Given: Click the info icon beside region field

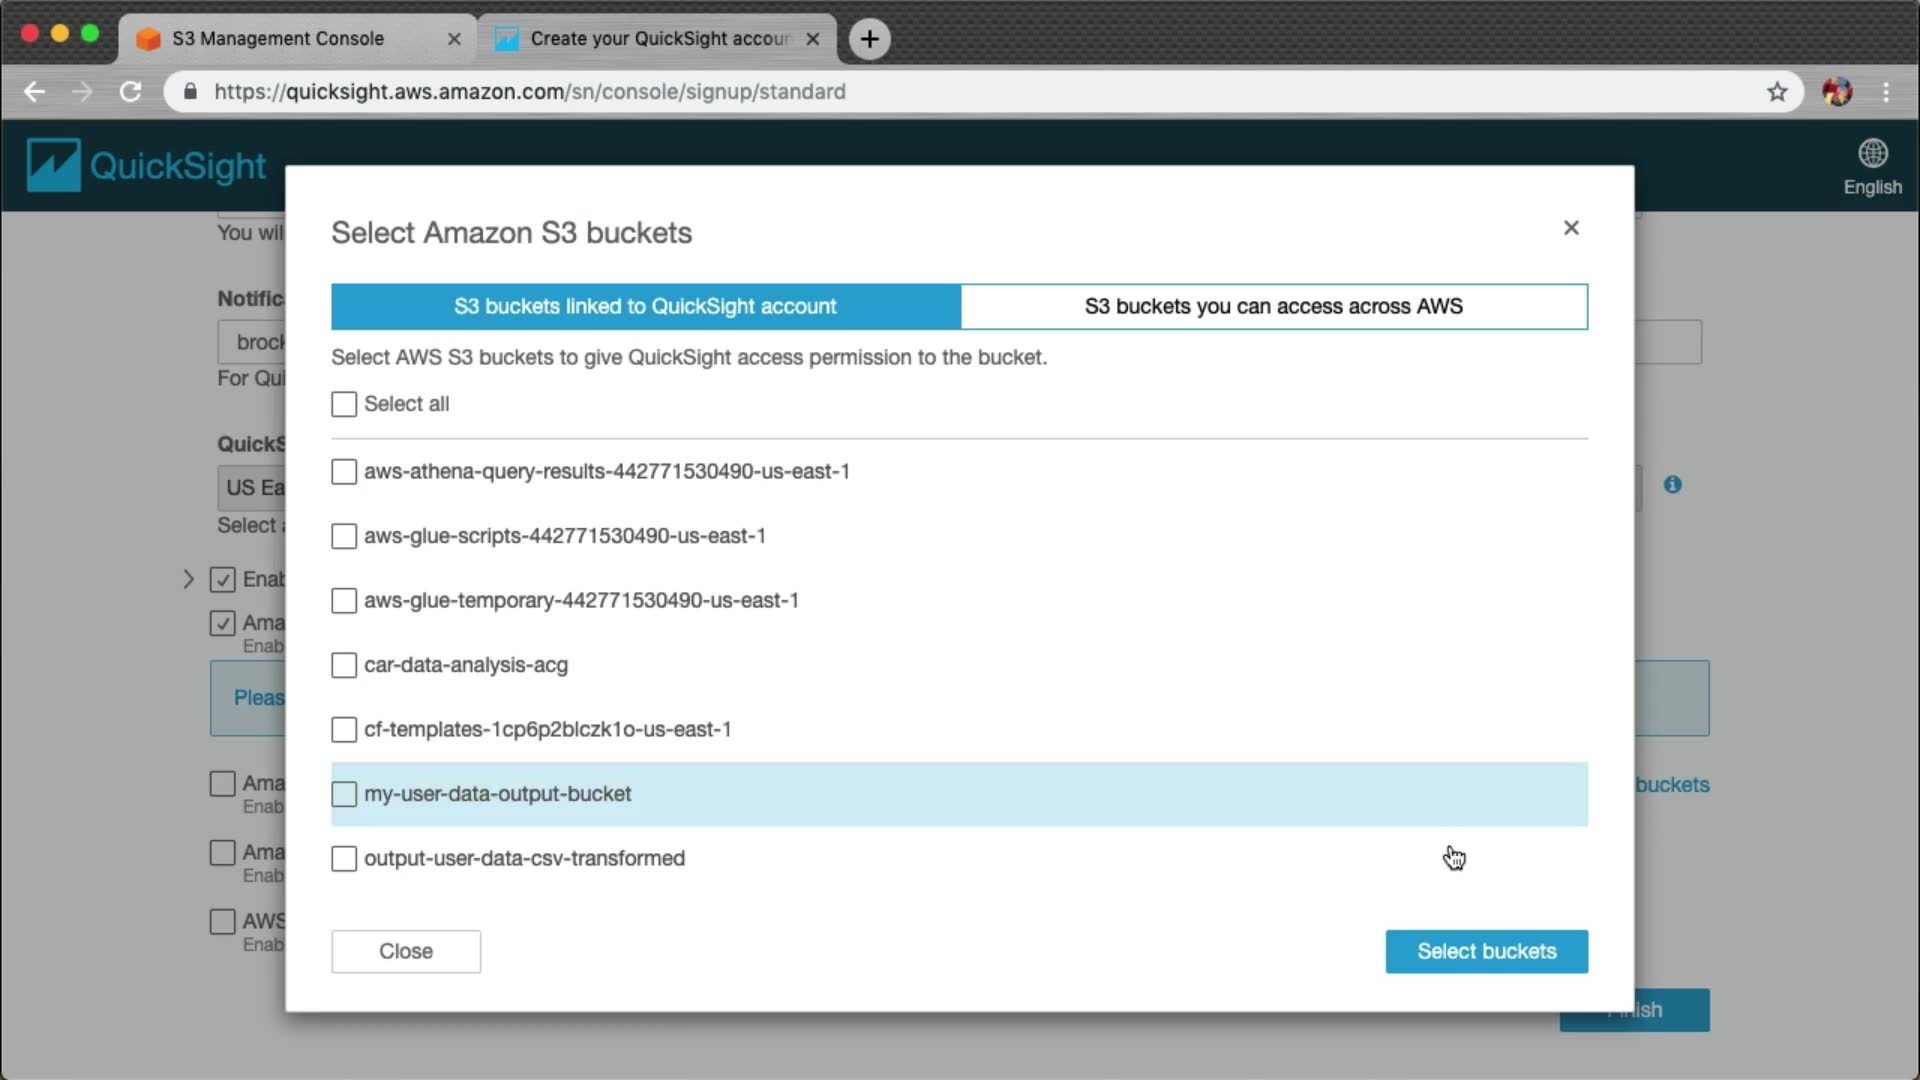Looking at the screenshot, I should (x=1672, y=485).
